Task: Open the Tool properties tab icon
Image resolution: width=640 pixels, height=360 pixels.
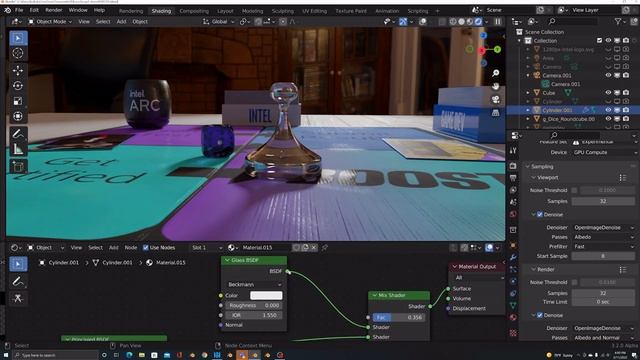Action: point(513,151)
